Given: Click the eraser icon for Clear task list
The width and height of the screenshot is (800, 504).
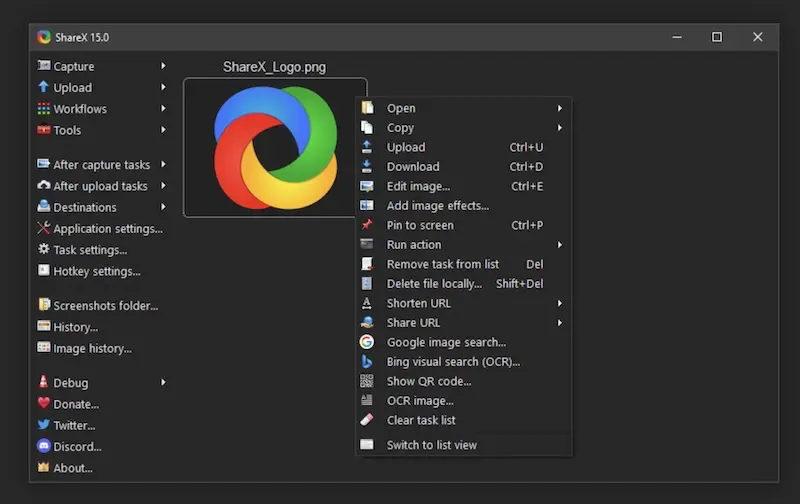Looking at the screenshot, I should pyautogui.click(x=367, y=420).
